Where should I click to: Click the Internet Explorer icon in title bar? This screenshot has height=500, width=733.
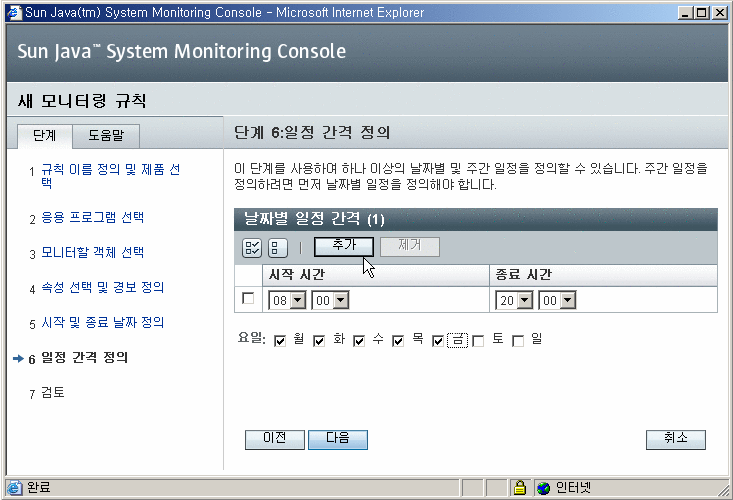coord(14,13)
